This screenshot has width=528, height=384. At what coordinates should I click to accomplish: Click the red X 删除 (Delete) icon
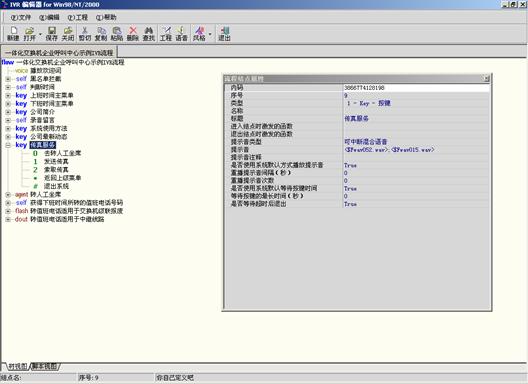[x=133, y=34]
